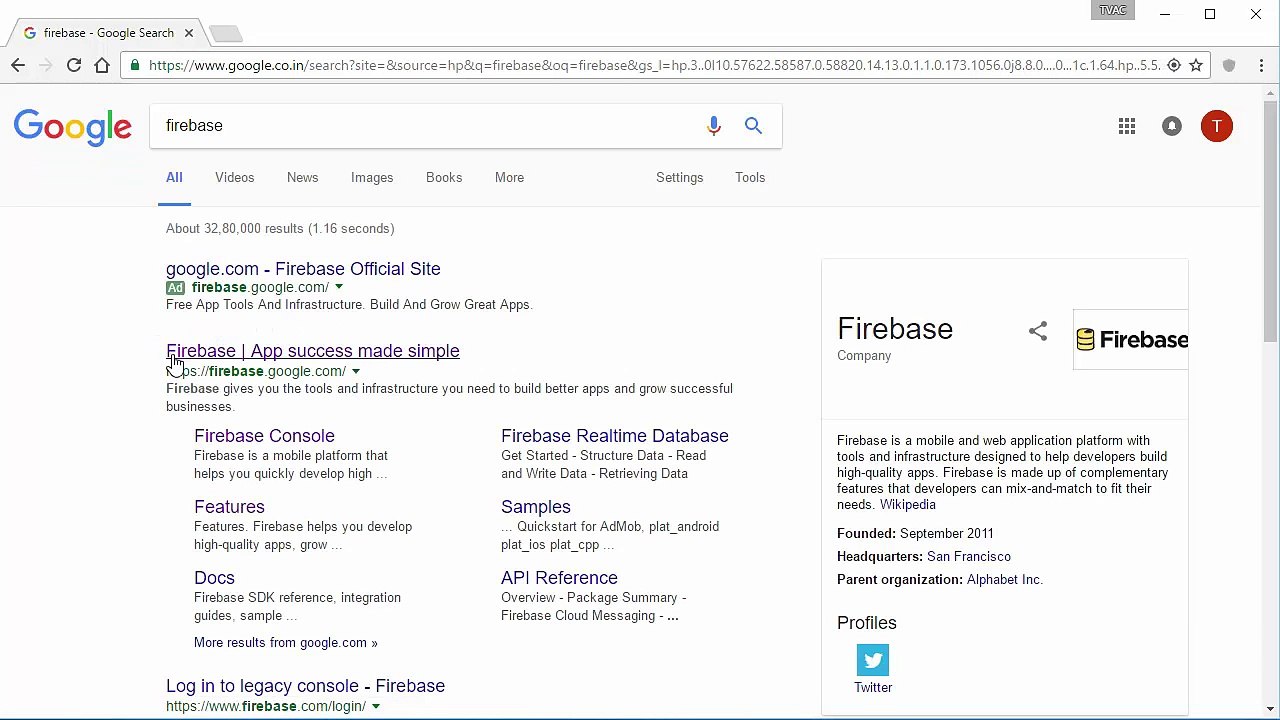The height and width of the screenshot is (720, 1280).
Task: Expand dropdown arrow next to firebase.com/login
Action: 376,707
